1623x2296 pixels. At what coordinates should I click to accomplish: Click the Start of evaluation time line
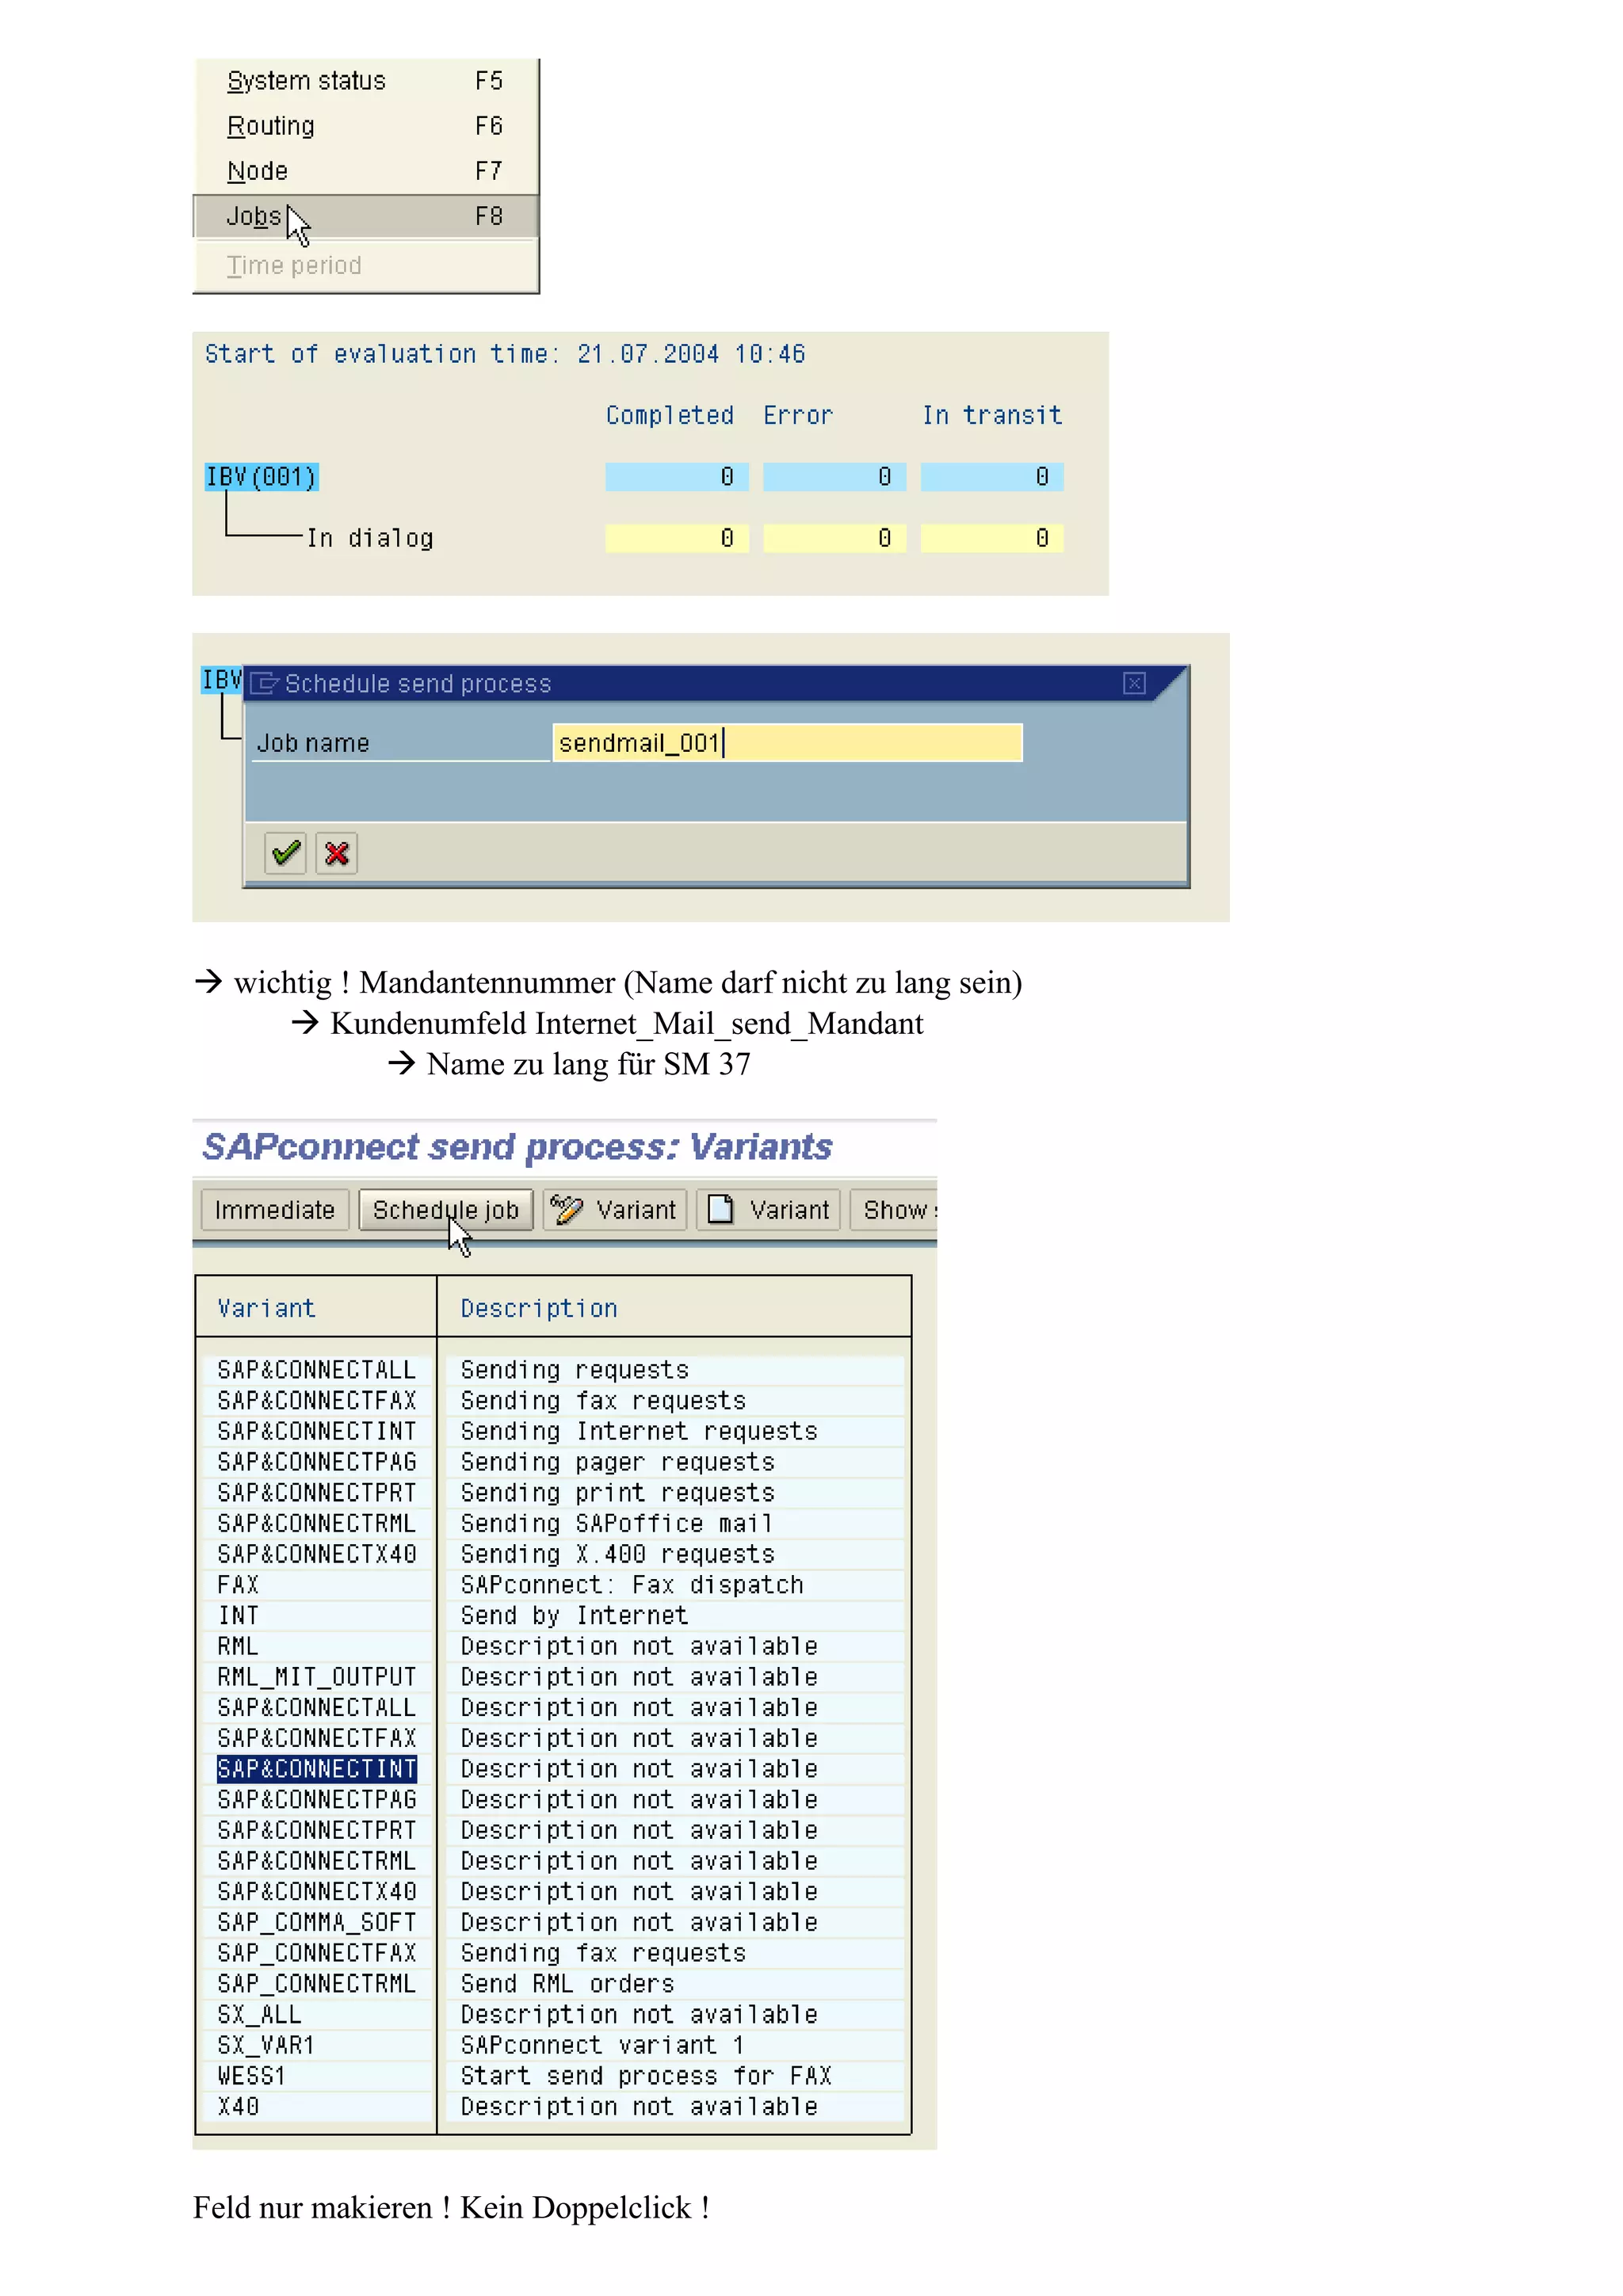505,354
